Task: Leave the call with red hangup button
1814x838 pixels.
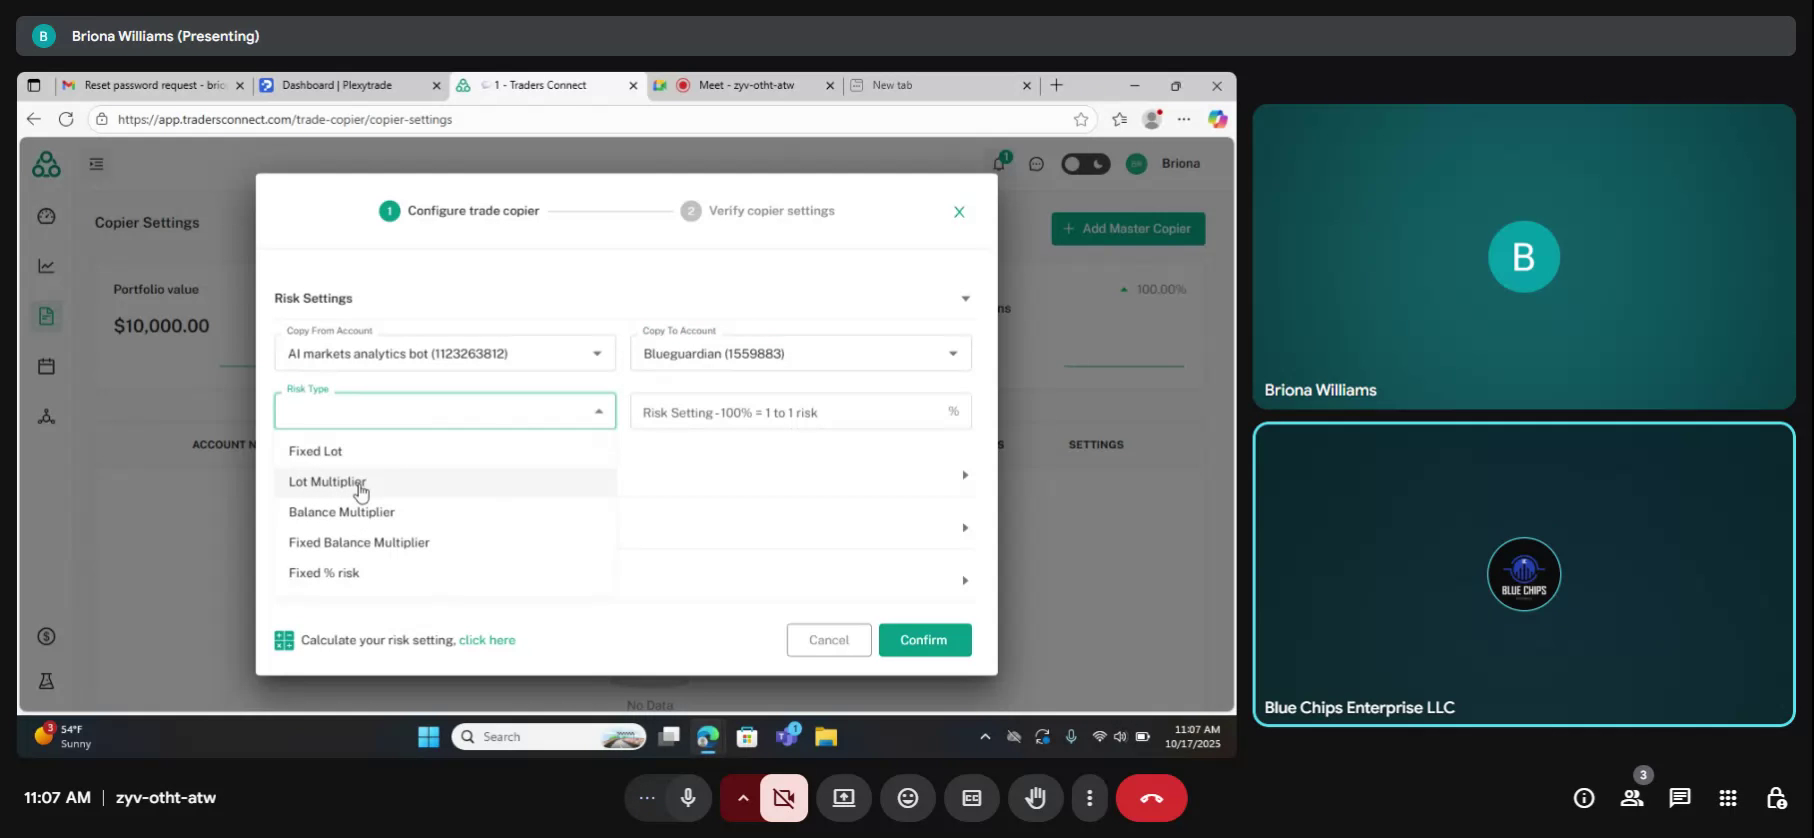Action: (x=1151, y=798)
